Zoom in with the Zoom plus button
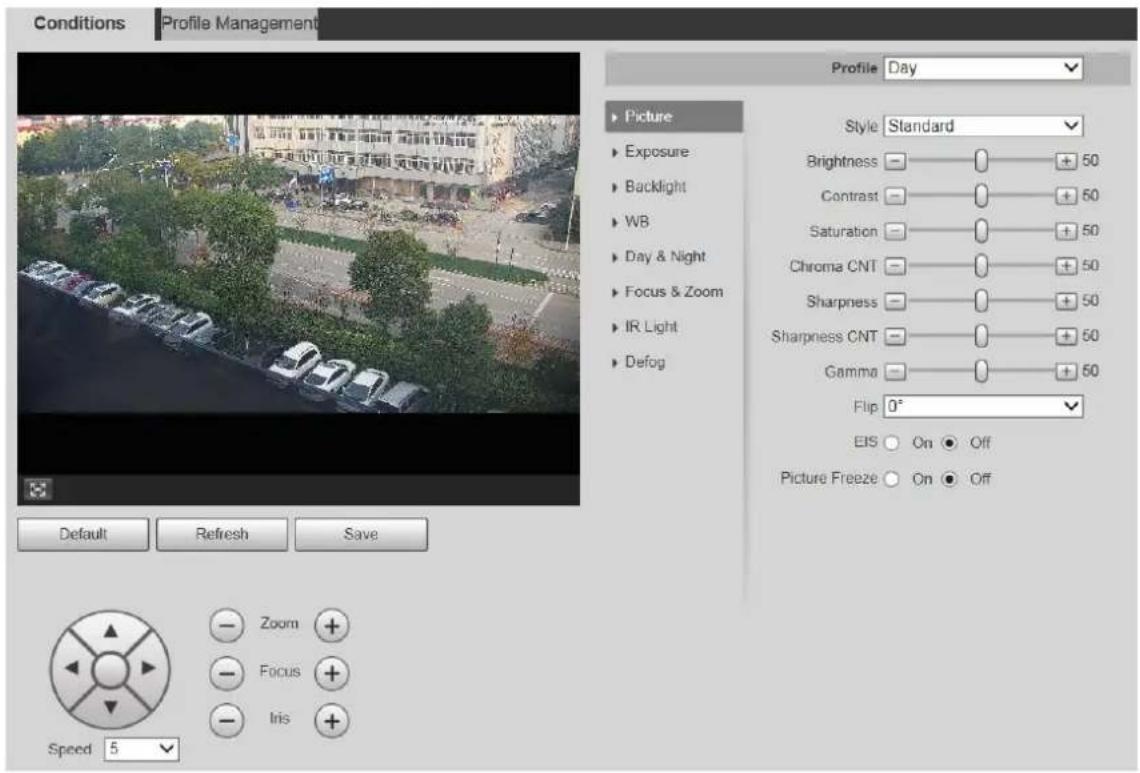1140x773 pixels. coord(332,625)
